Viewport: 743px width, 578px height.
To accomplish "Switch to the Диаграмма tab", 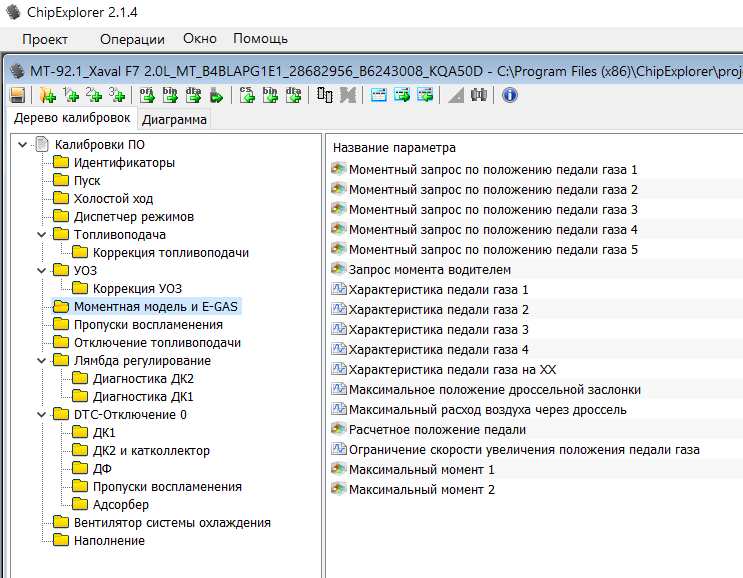I will 174,120.
